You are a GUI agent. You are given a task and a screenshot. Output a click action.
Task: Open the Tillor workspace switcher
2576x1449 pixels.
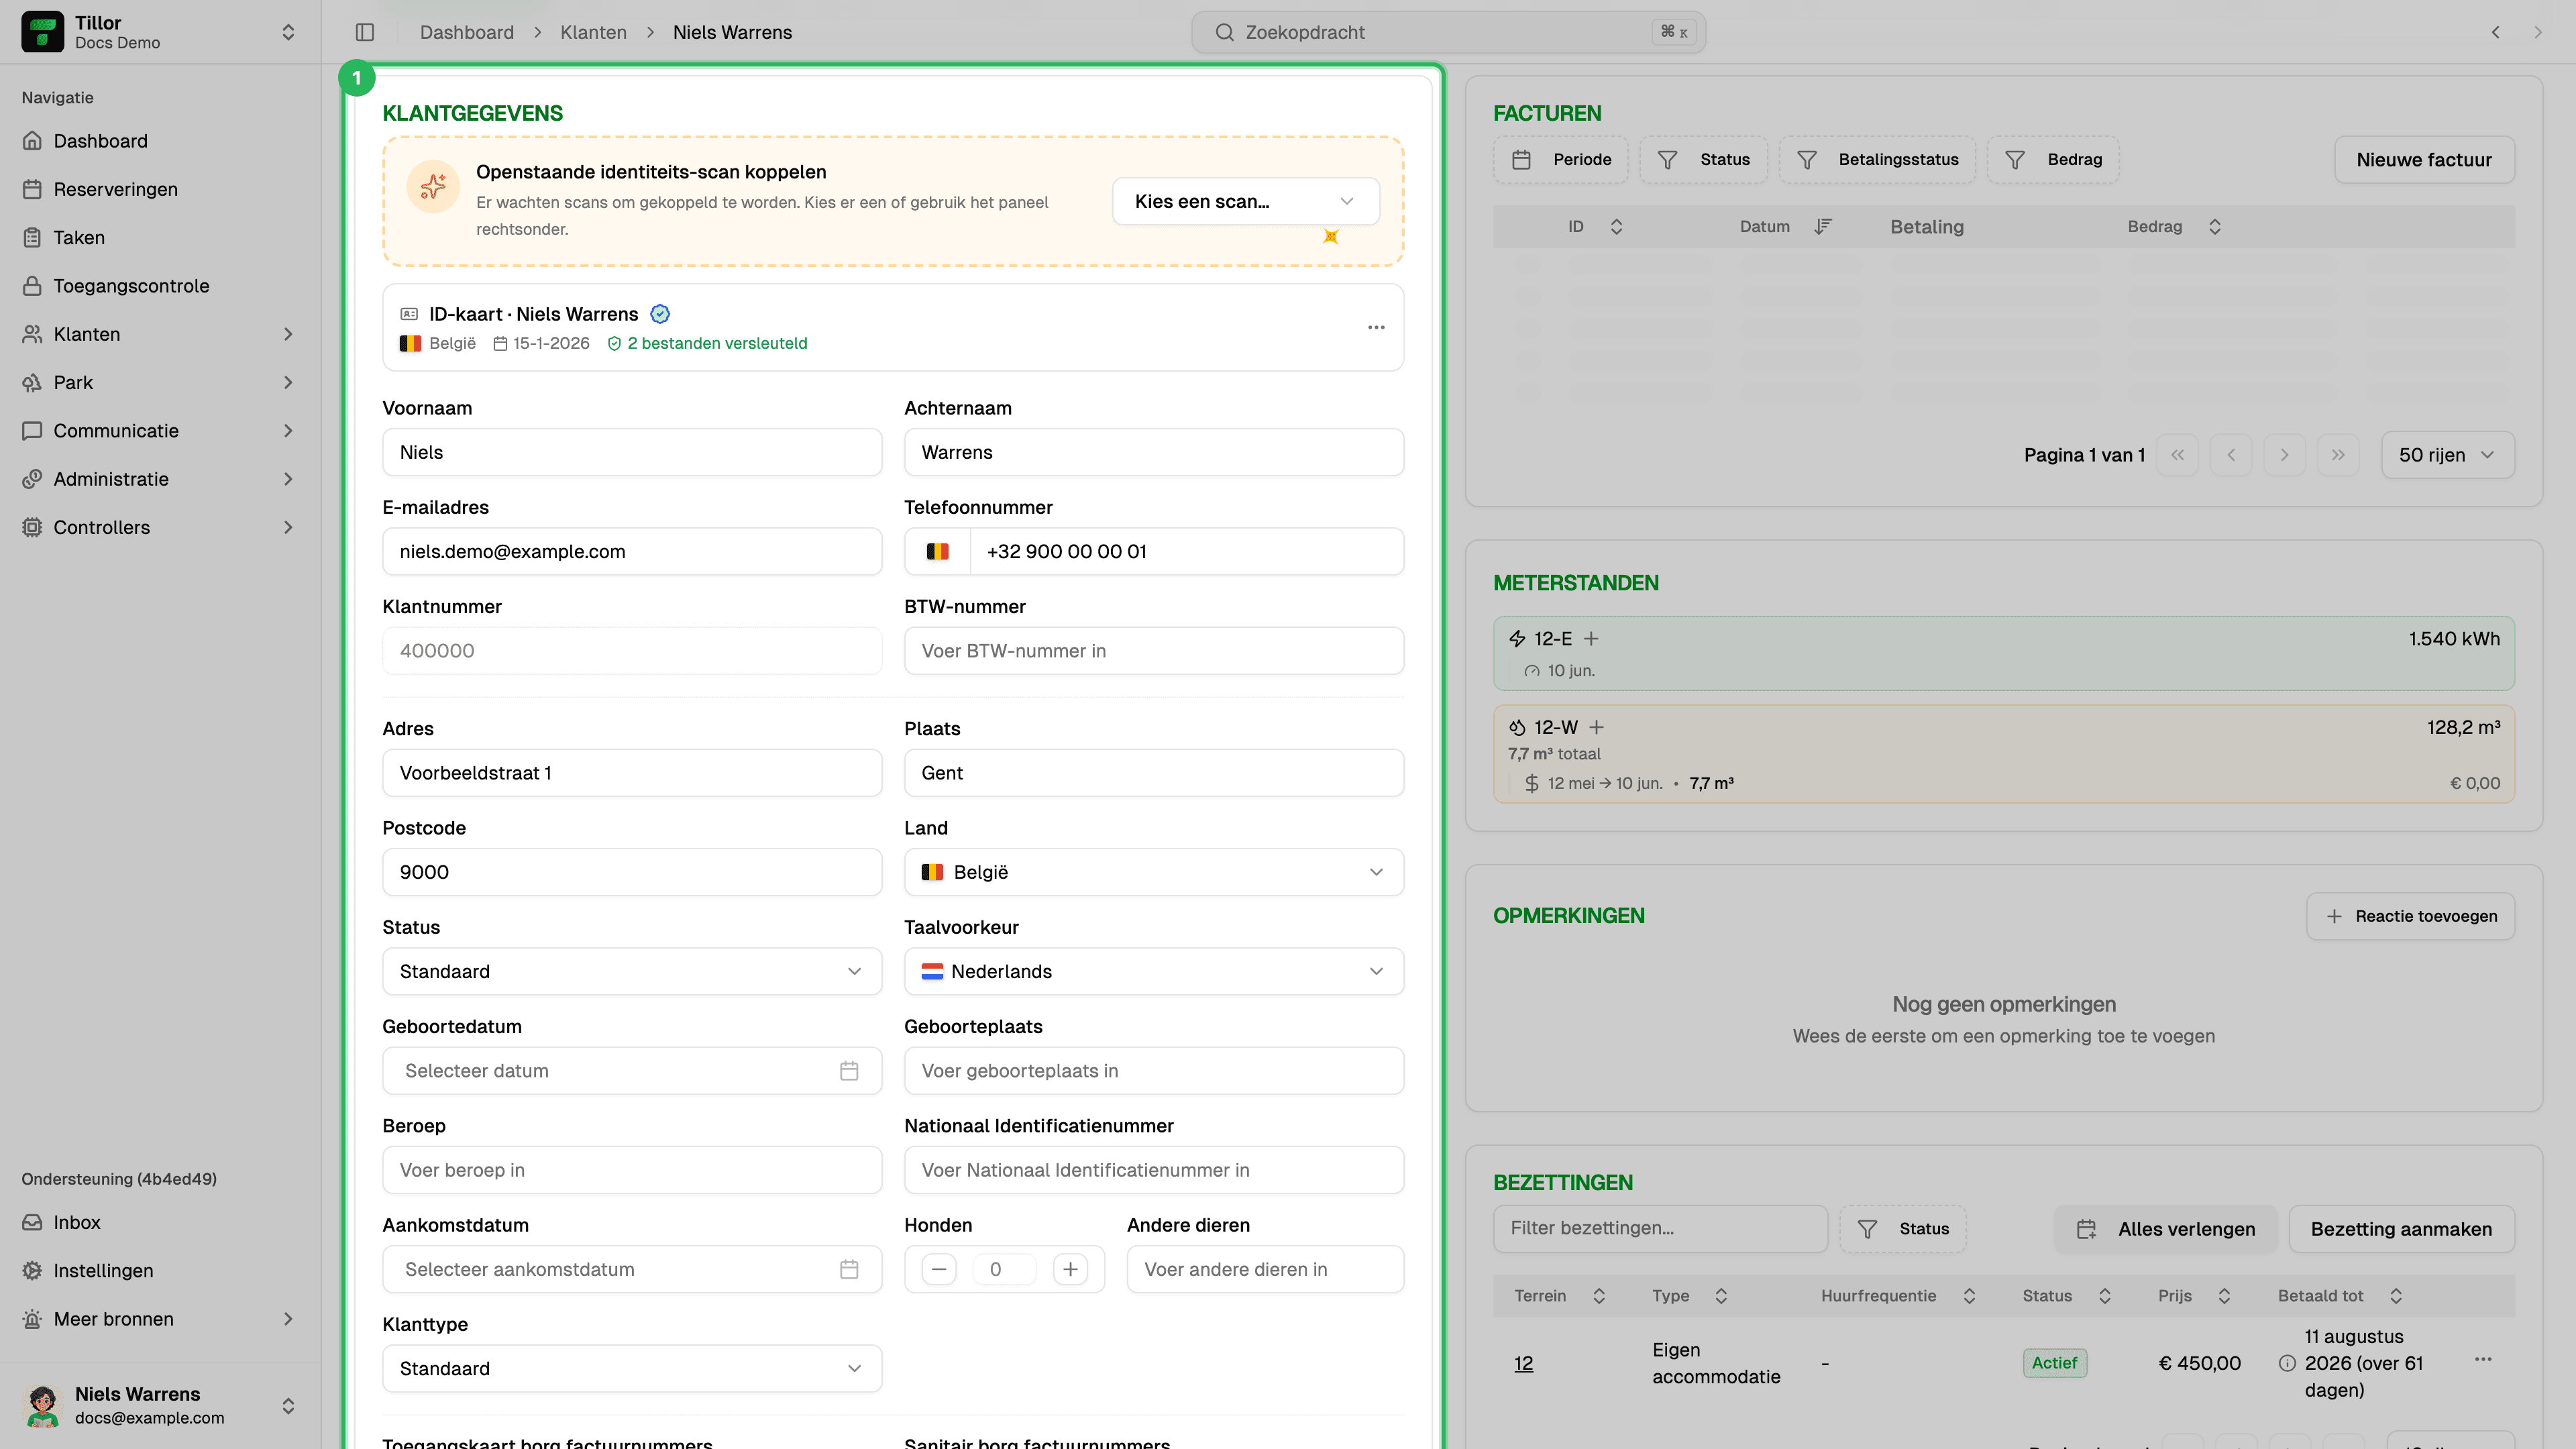(160, 32)
